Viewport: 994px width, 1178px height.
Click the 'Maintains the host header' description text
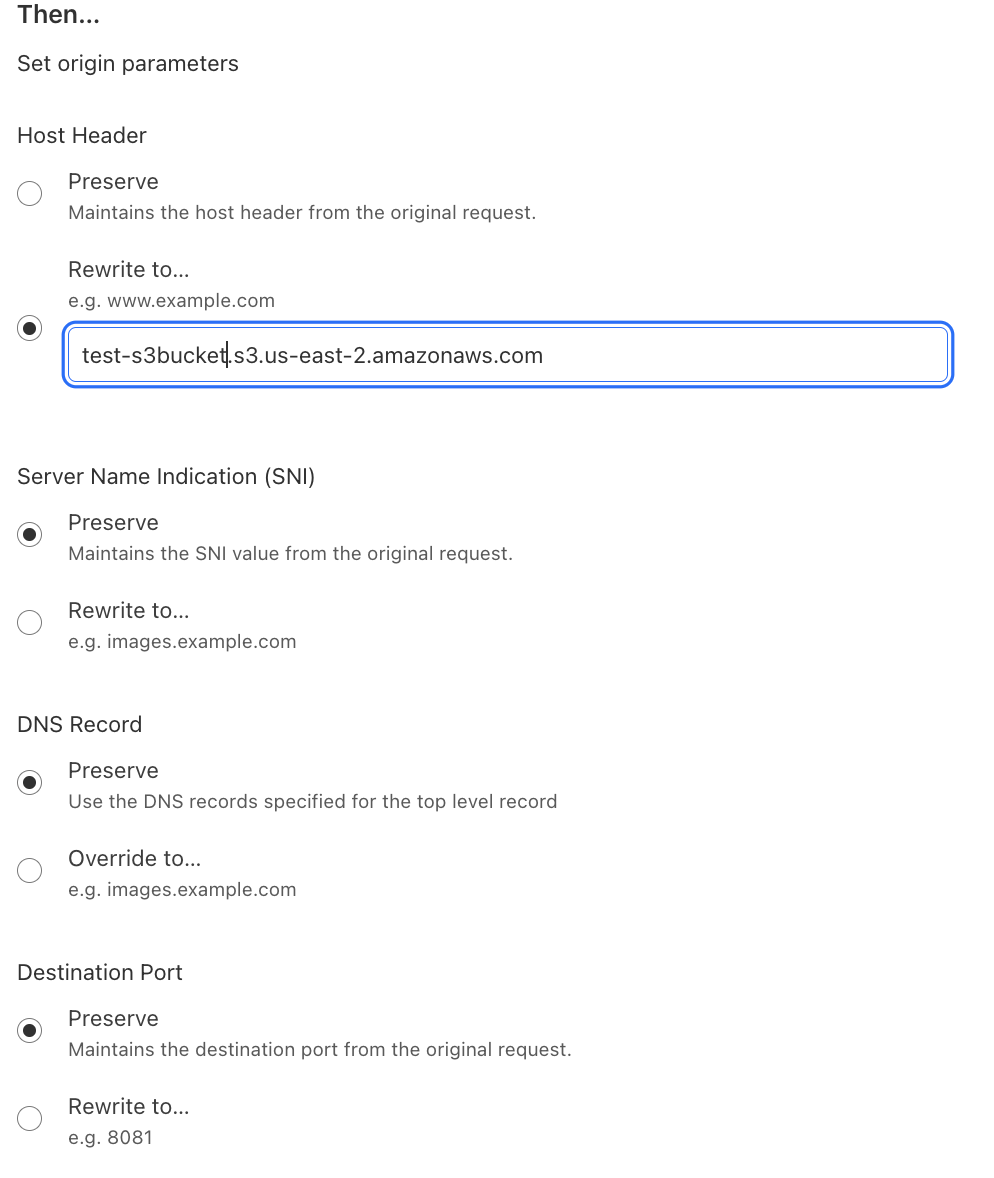(302, 213)
